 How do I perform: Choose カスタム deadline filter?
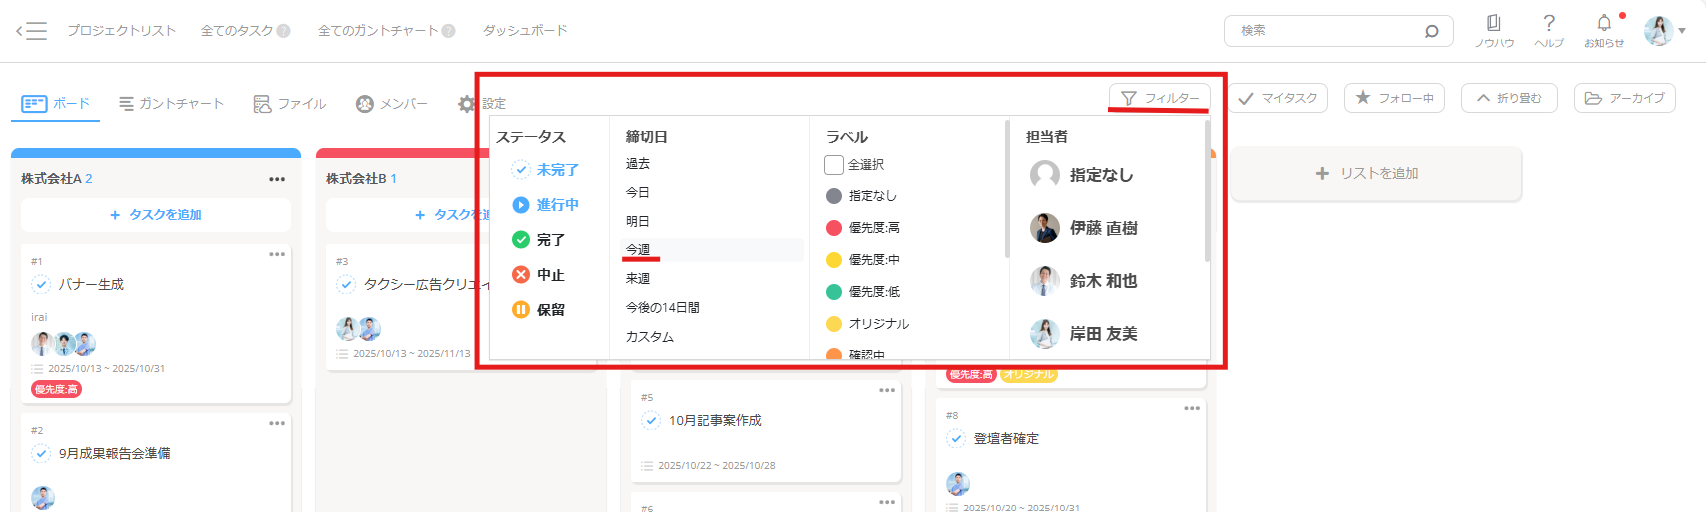point(650,337)
